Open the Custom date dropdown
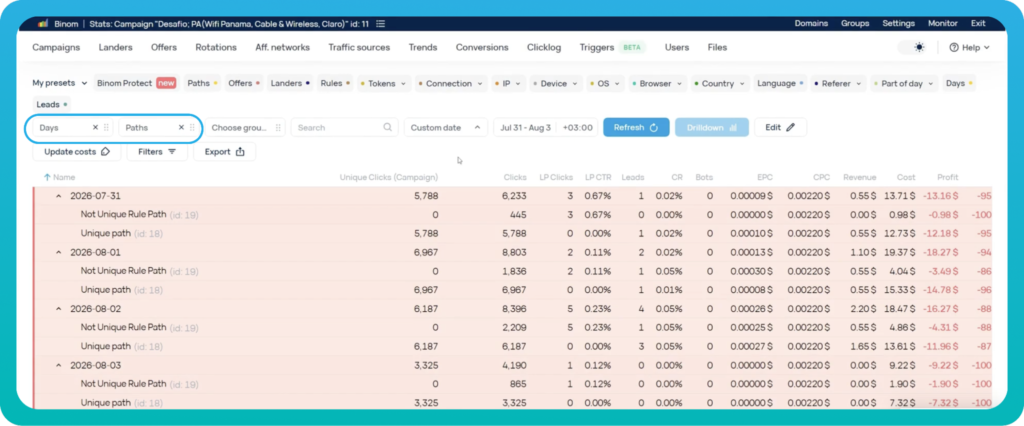Screen dimensions: 1024x426 [x=445, y=127]
